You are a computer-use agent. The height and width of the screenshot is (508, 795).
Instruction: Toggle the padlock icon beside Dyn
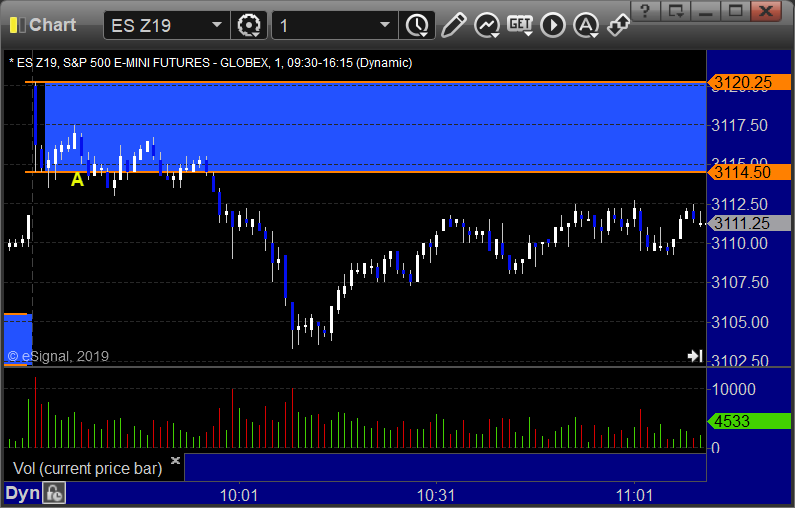point(54,493)
